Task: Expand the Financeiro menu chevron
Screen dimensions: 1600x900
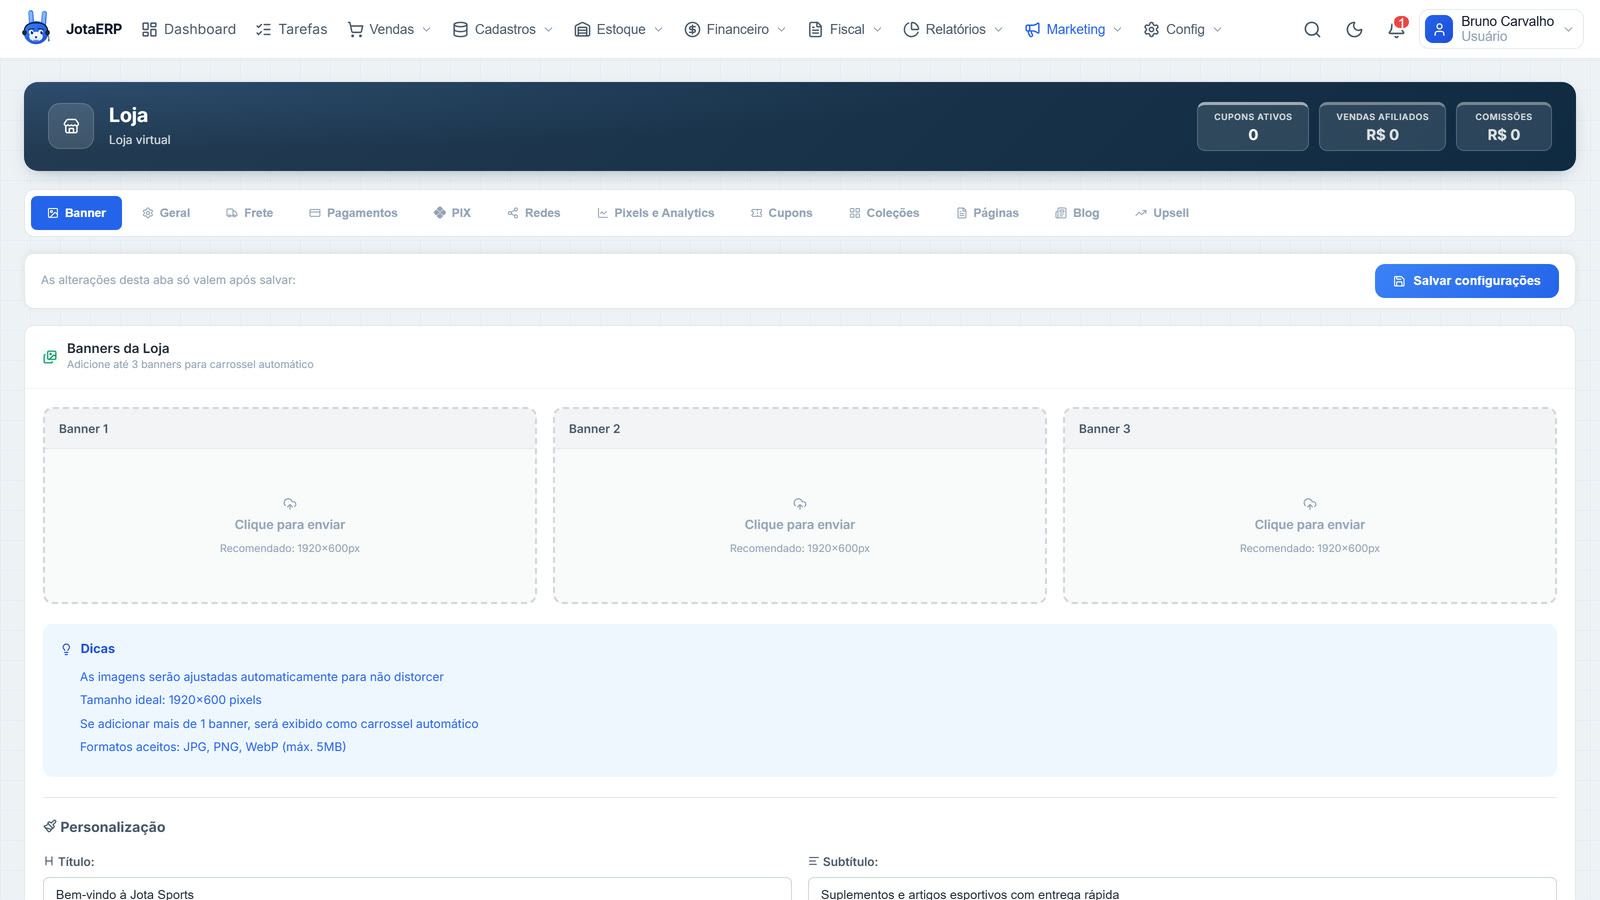Action: coord(782,30)
